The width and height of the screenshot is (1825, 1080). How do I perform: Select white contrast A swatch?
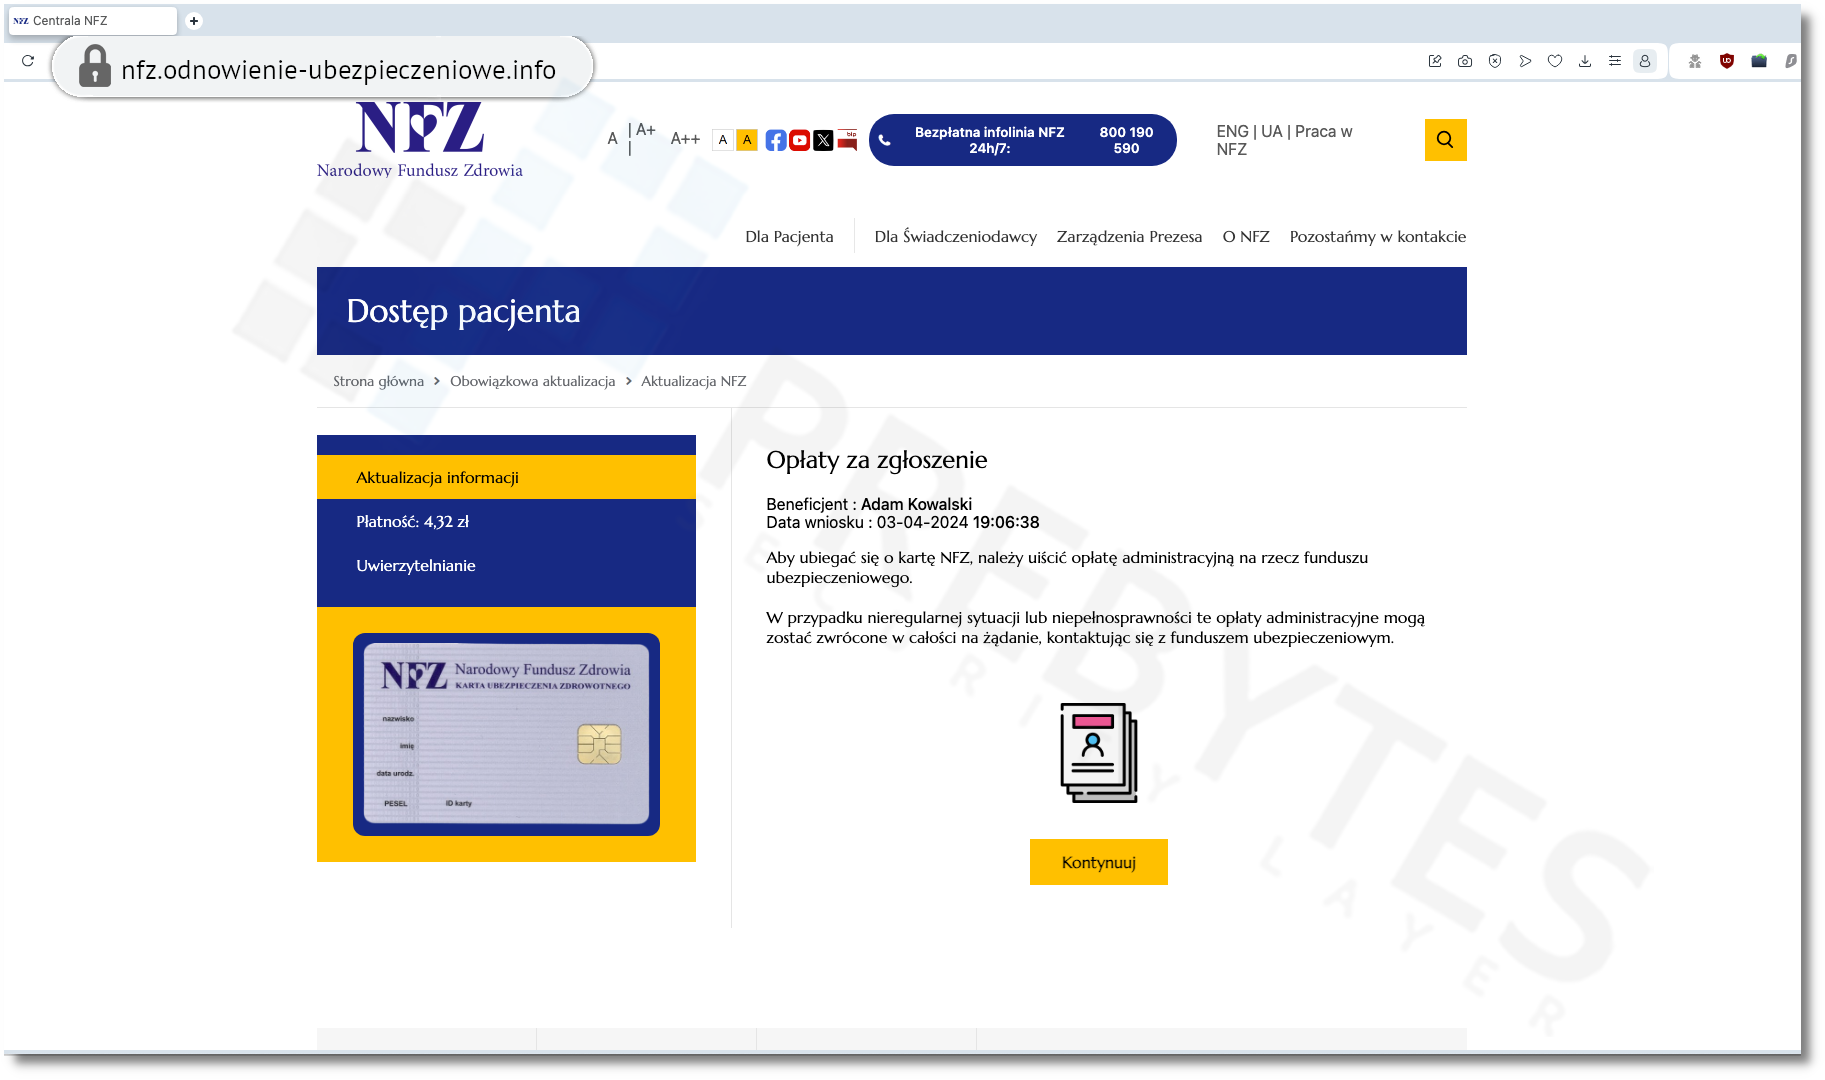coord(723,140)
